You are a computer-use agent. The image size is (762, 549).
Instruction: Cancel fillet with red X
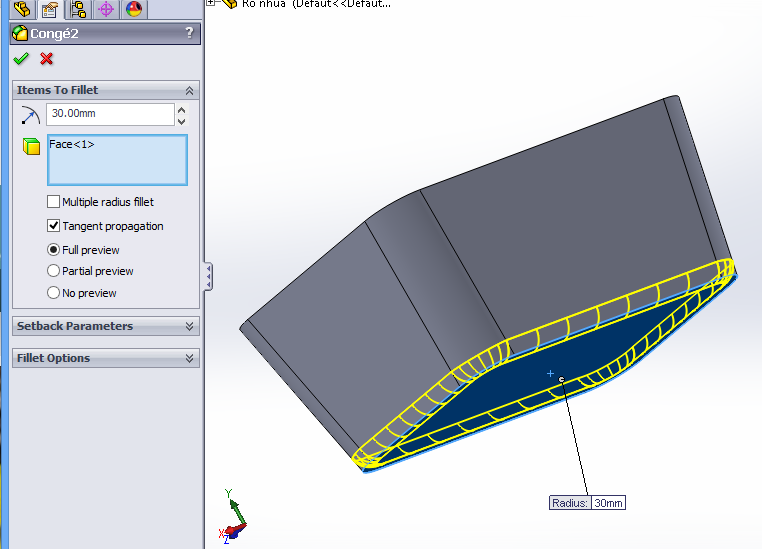click(46, 59)
